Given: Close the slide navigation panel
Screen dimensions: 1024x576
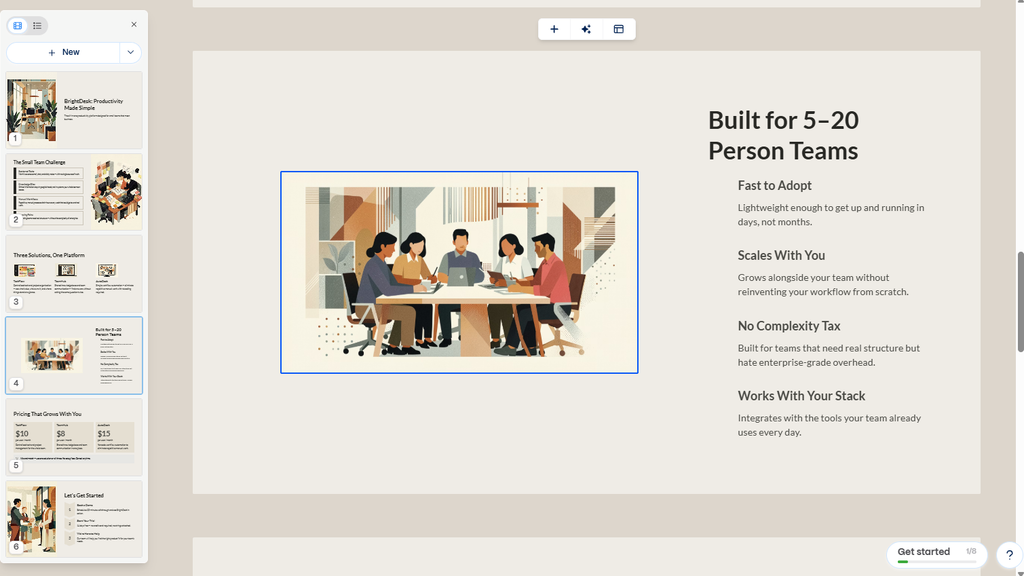Looking at the screenshot, I should tap(134, 24).
